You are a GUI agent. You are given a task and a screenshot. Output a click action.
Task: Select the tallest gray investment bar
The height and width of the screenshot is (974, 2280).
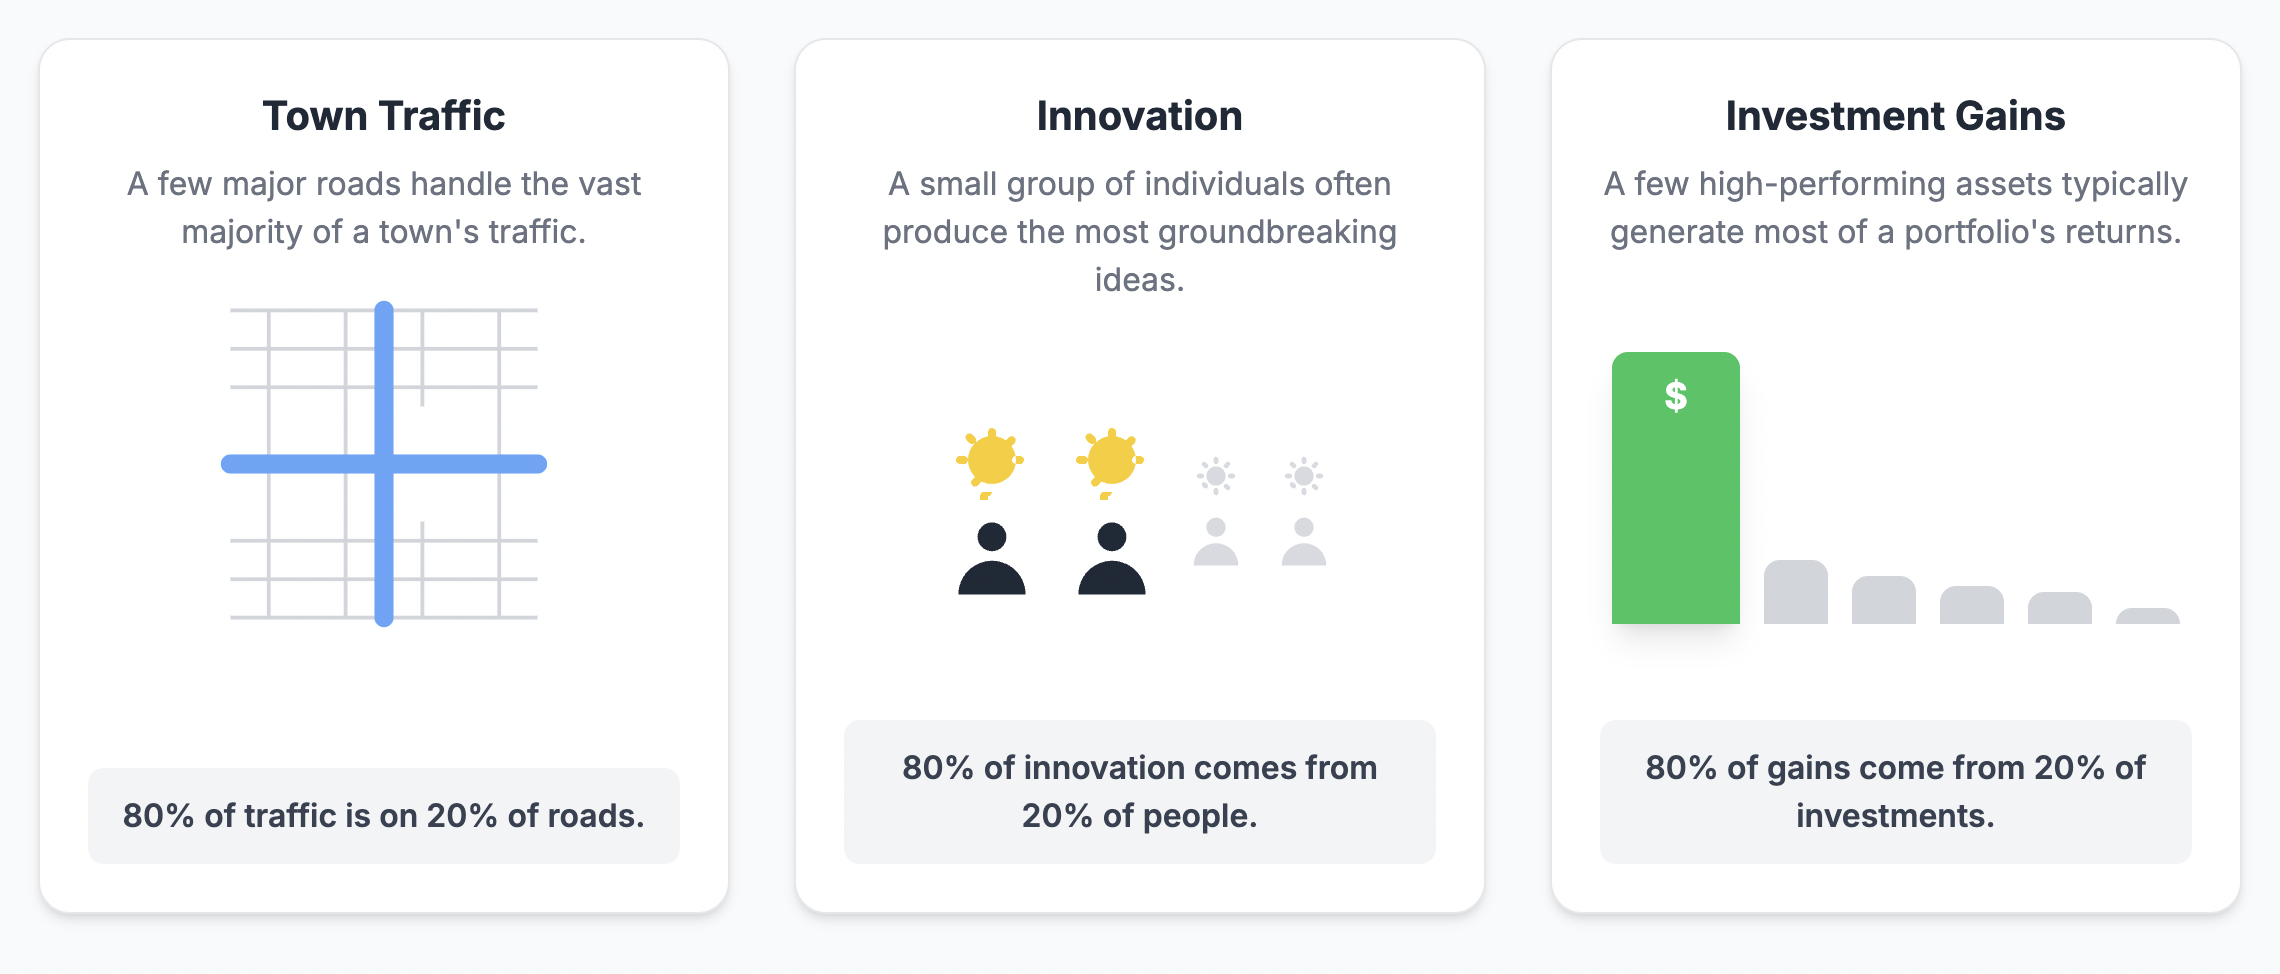pyautogui.click(x=1796, y=592)
